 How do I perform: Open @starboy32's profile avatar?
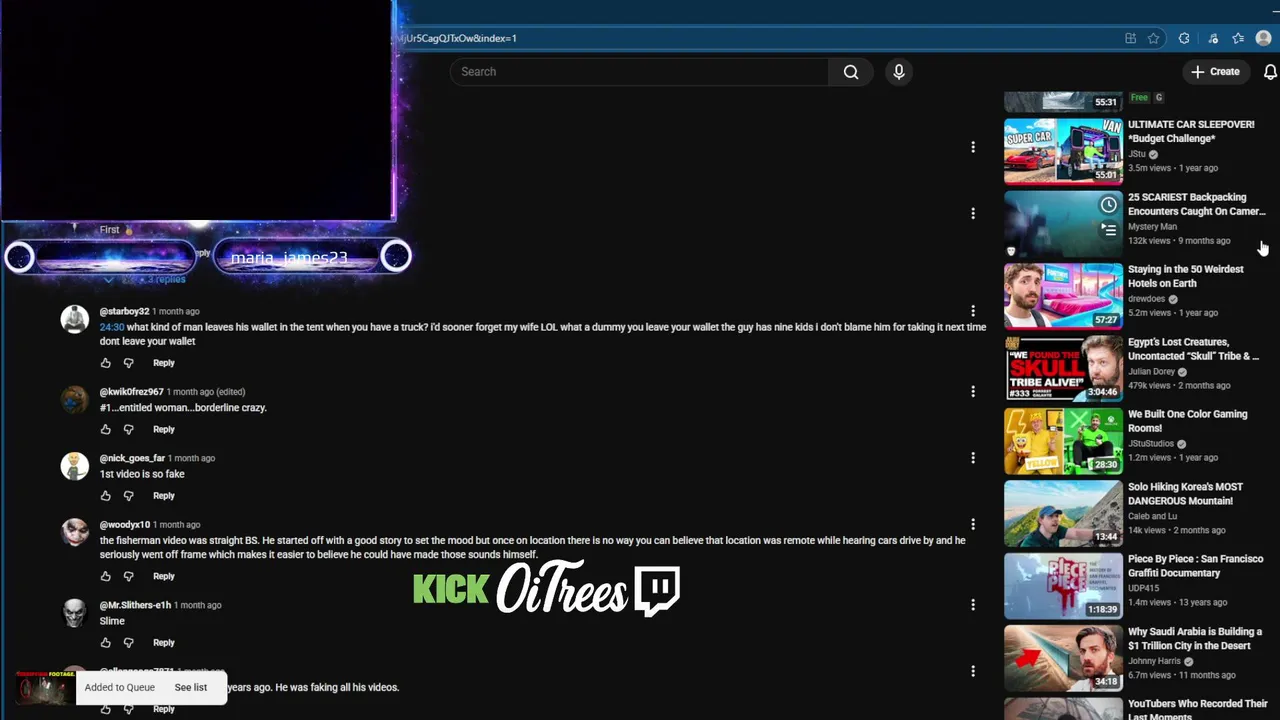pyautogui.click(x=75, y=319)
